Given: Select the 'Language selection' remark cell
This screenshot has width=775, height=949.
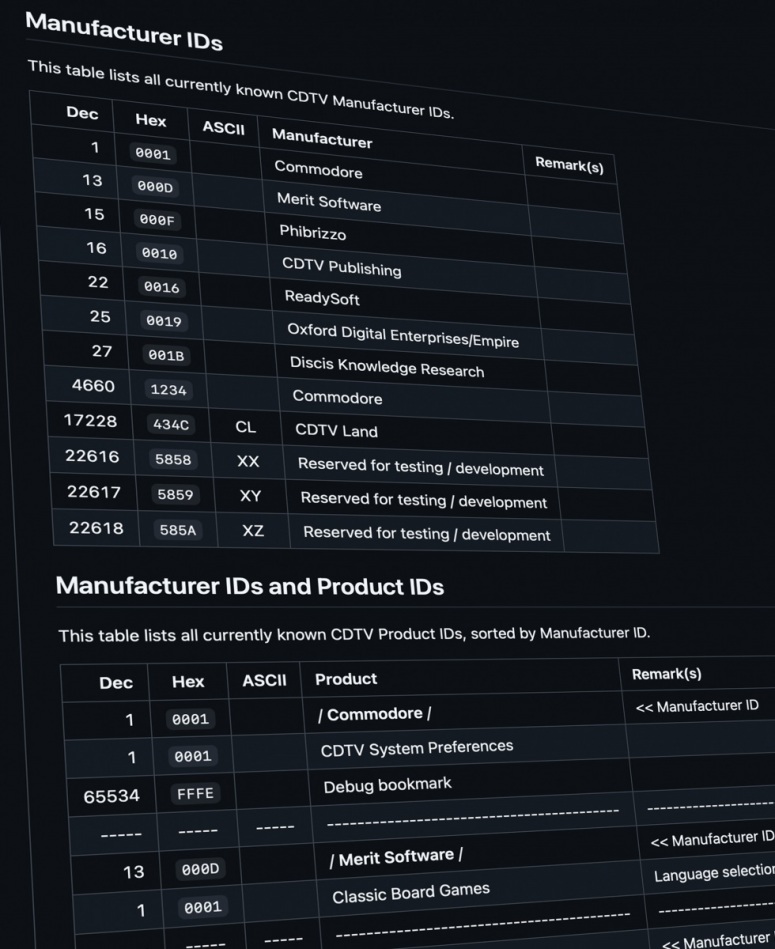Looking at the screenshot, I should (714, 872).
